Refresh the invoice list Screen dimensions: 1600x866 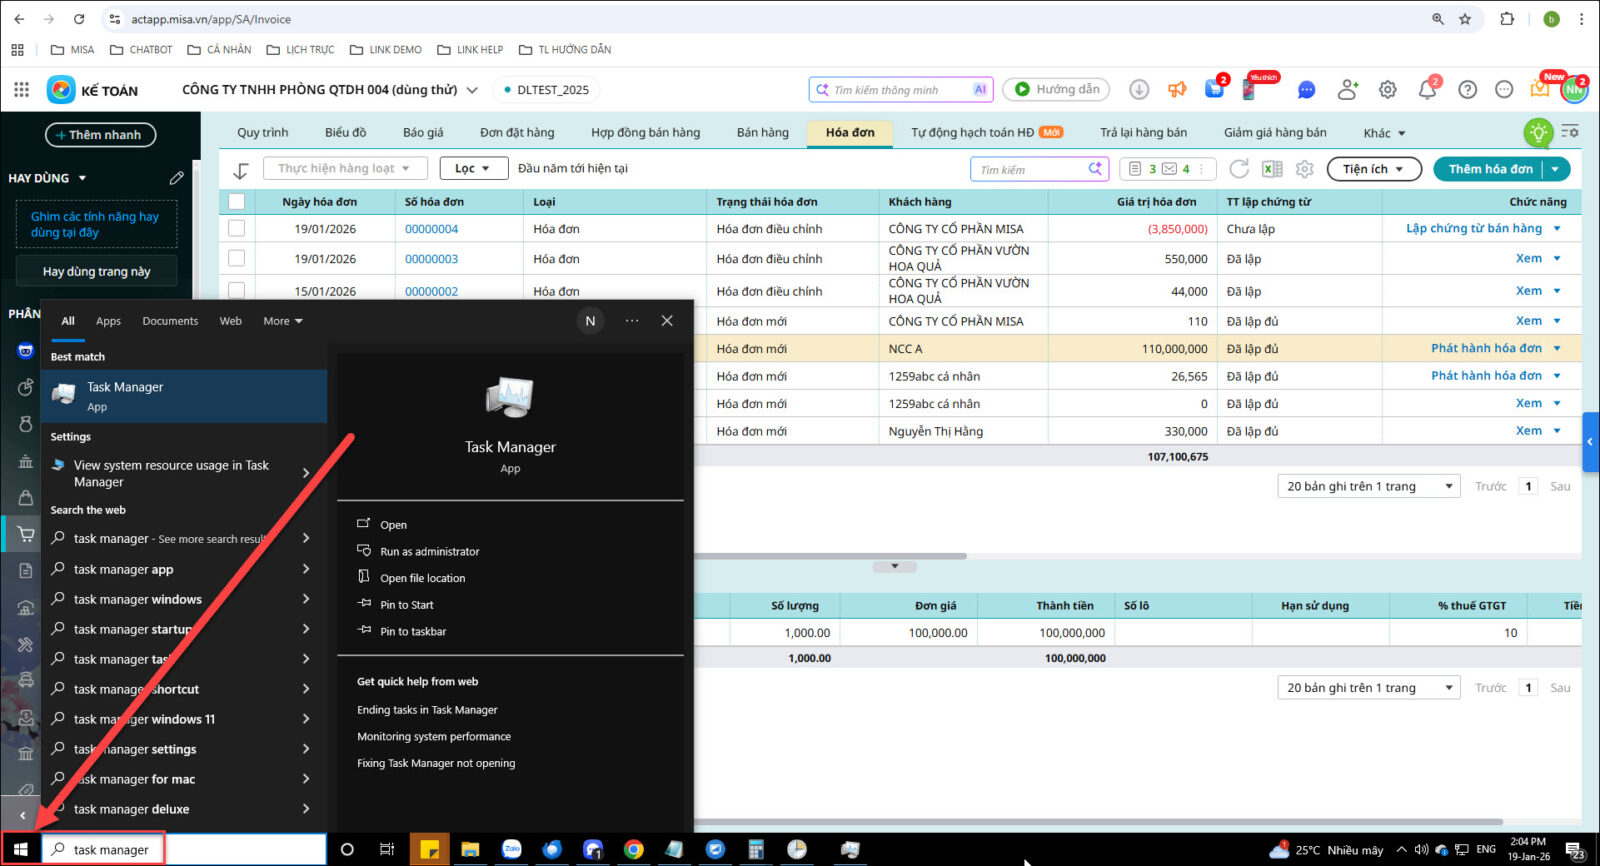pyautogui.click(x=1239, y=169)
